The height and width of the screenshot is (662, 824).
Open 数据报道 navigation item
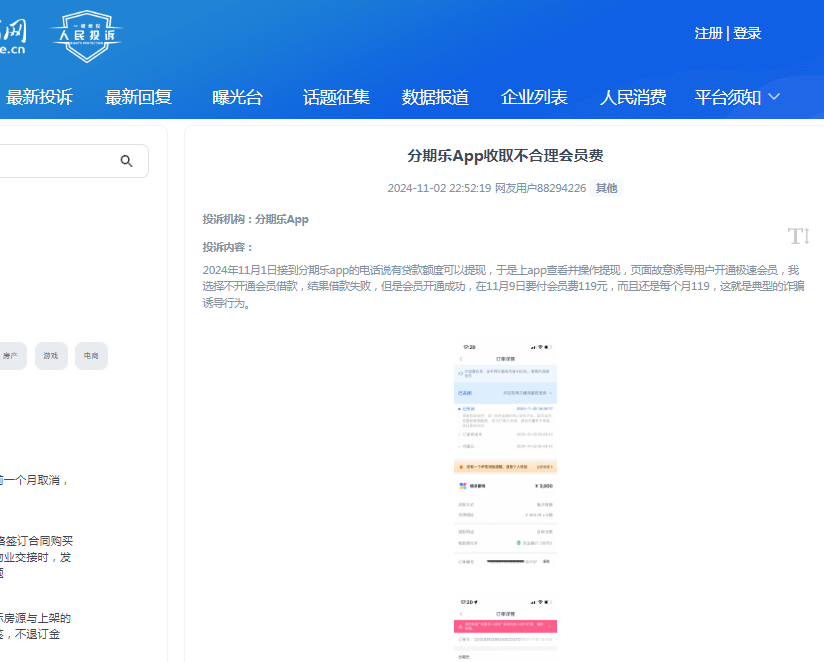tap(435, 97)
